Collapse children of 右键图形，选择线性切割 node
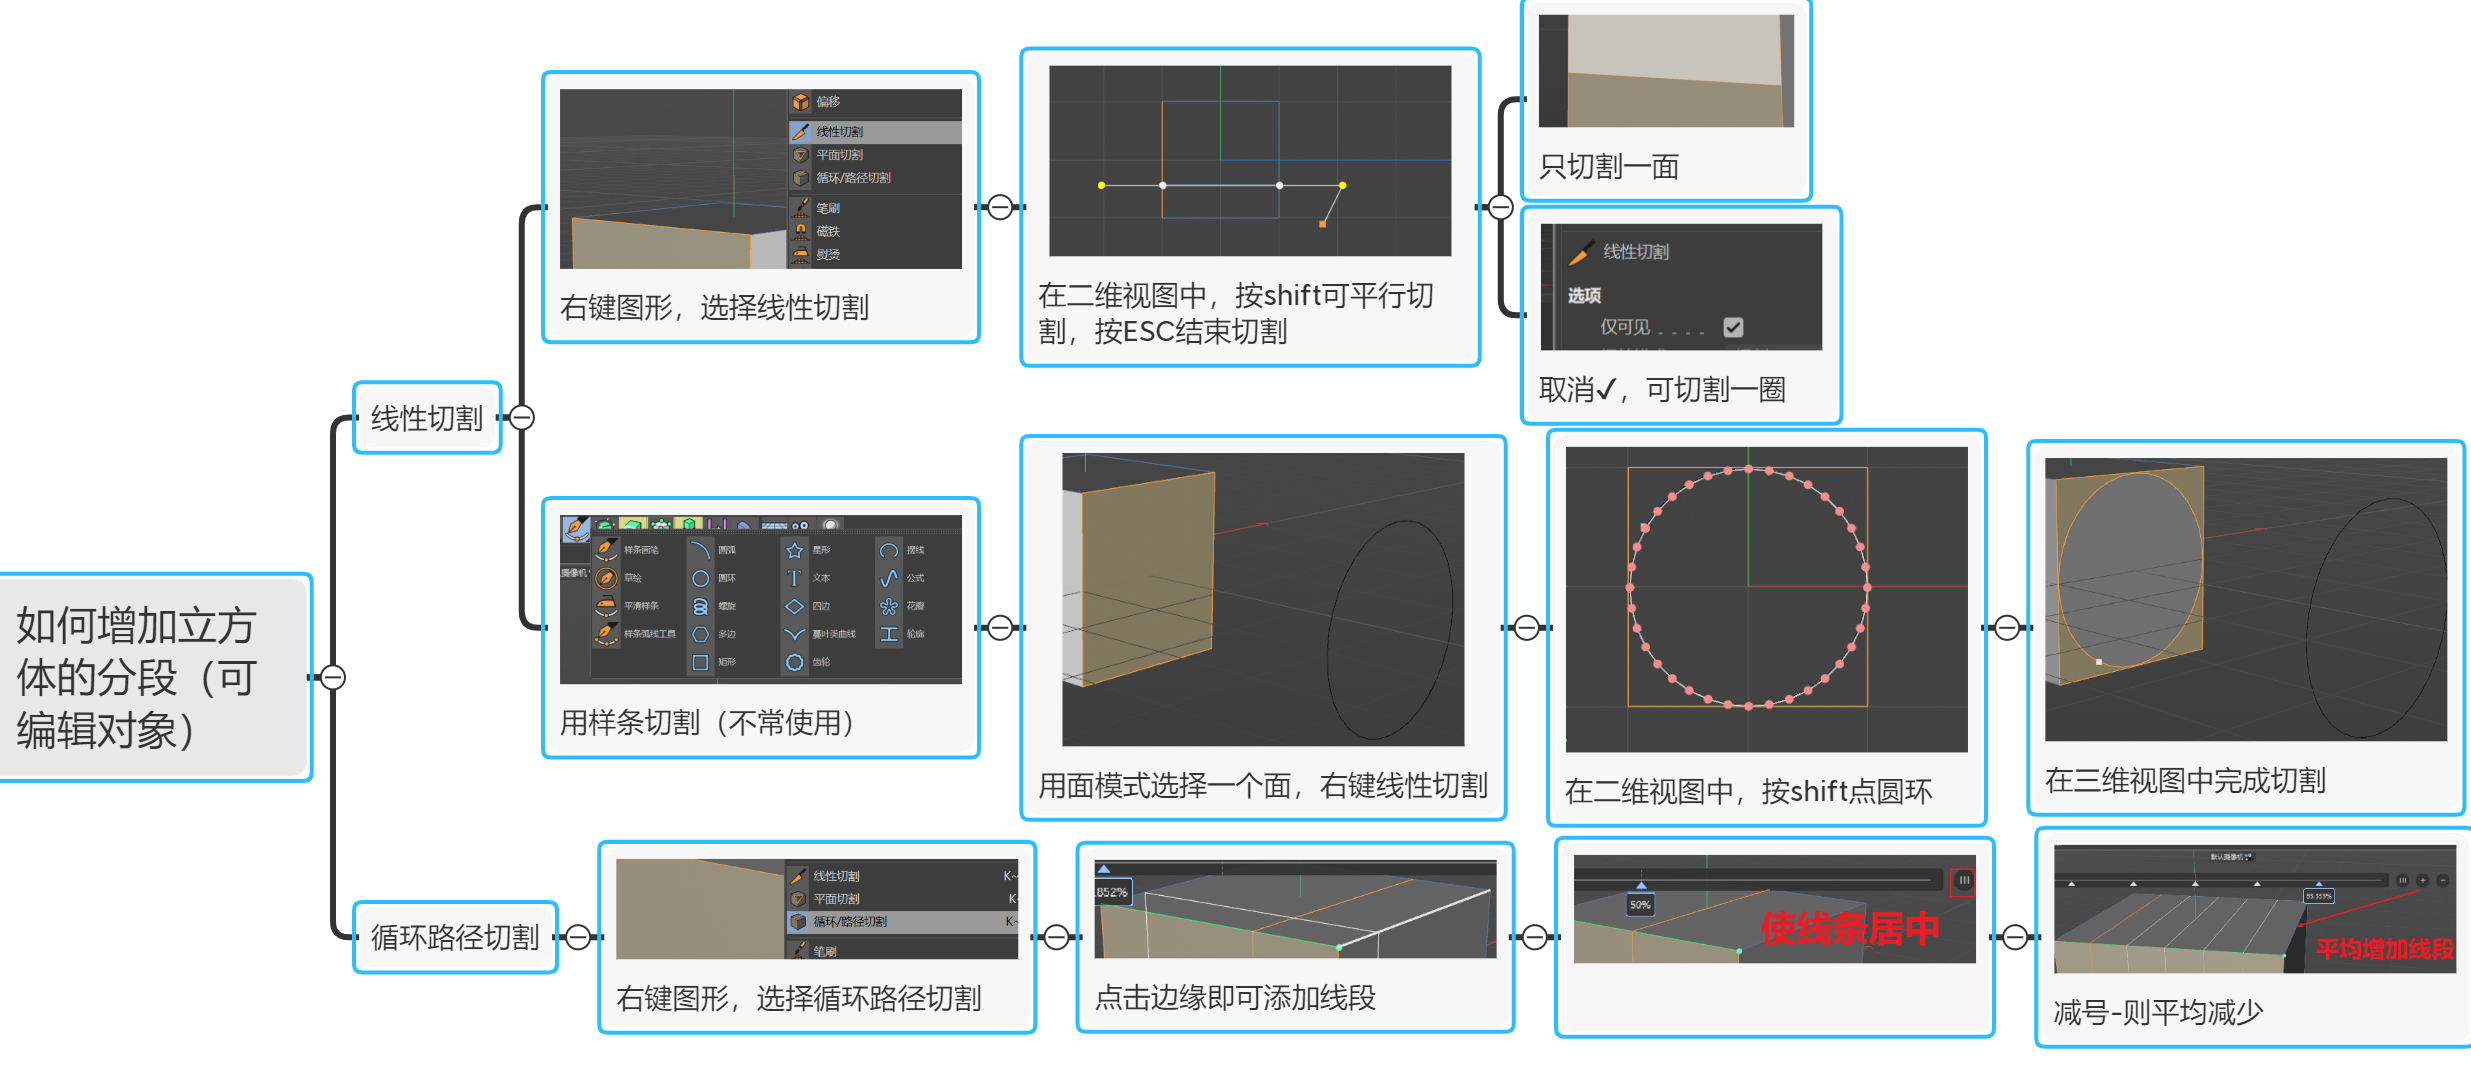2471x1070 pixels. [x=1000, y=207]
